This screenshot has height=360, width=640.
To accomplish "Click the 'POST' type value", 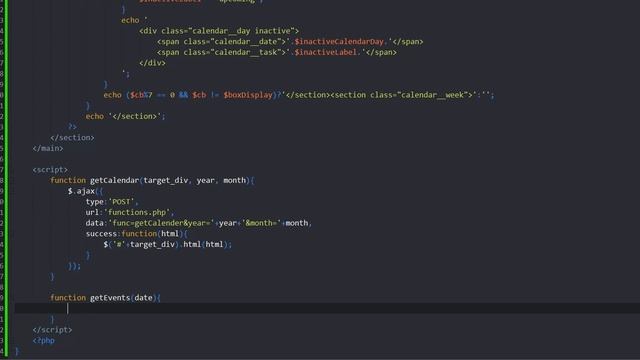I will [123, 202].
